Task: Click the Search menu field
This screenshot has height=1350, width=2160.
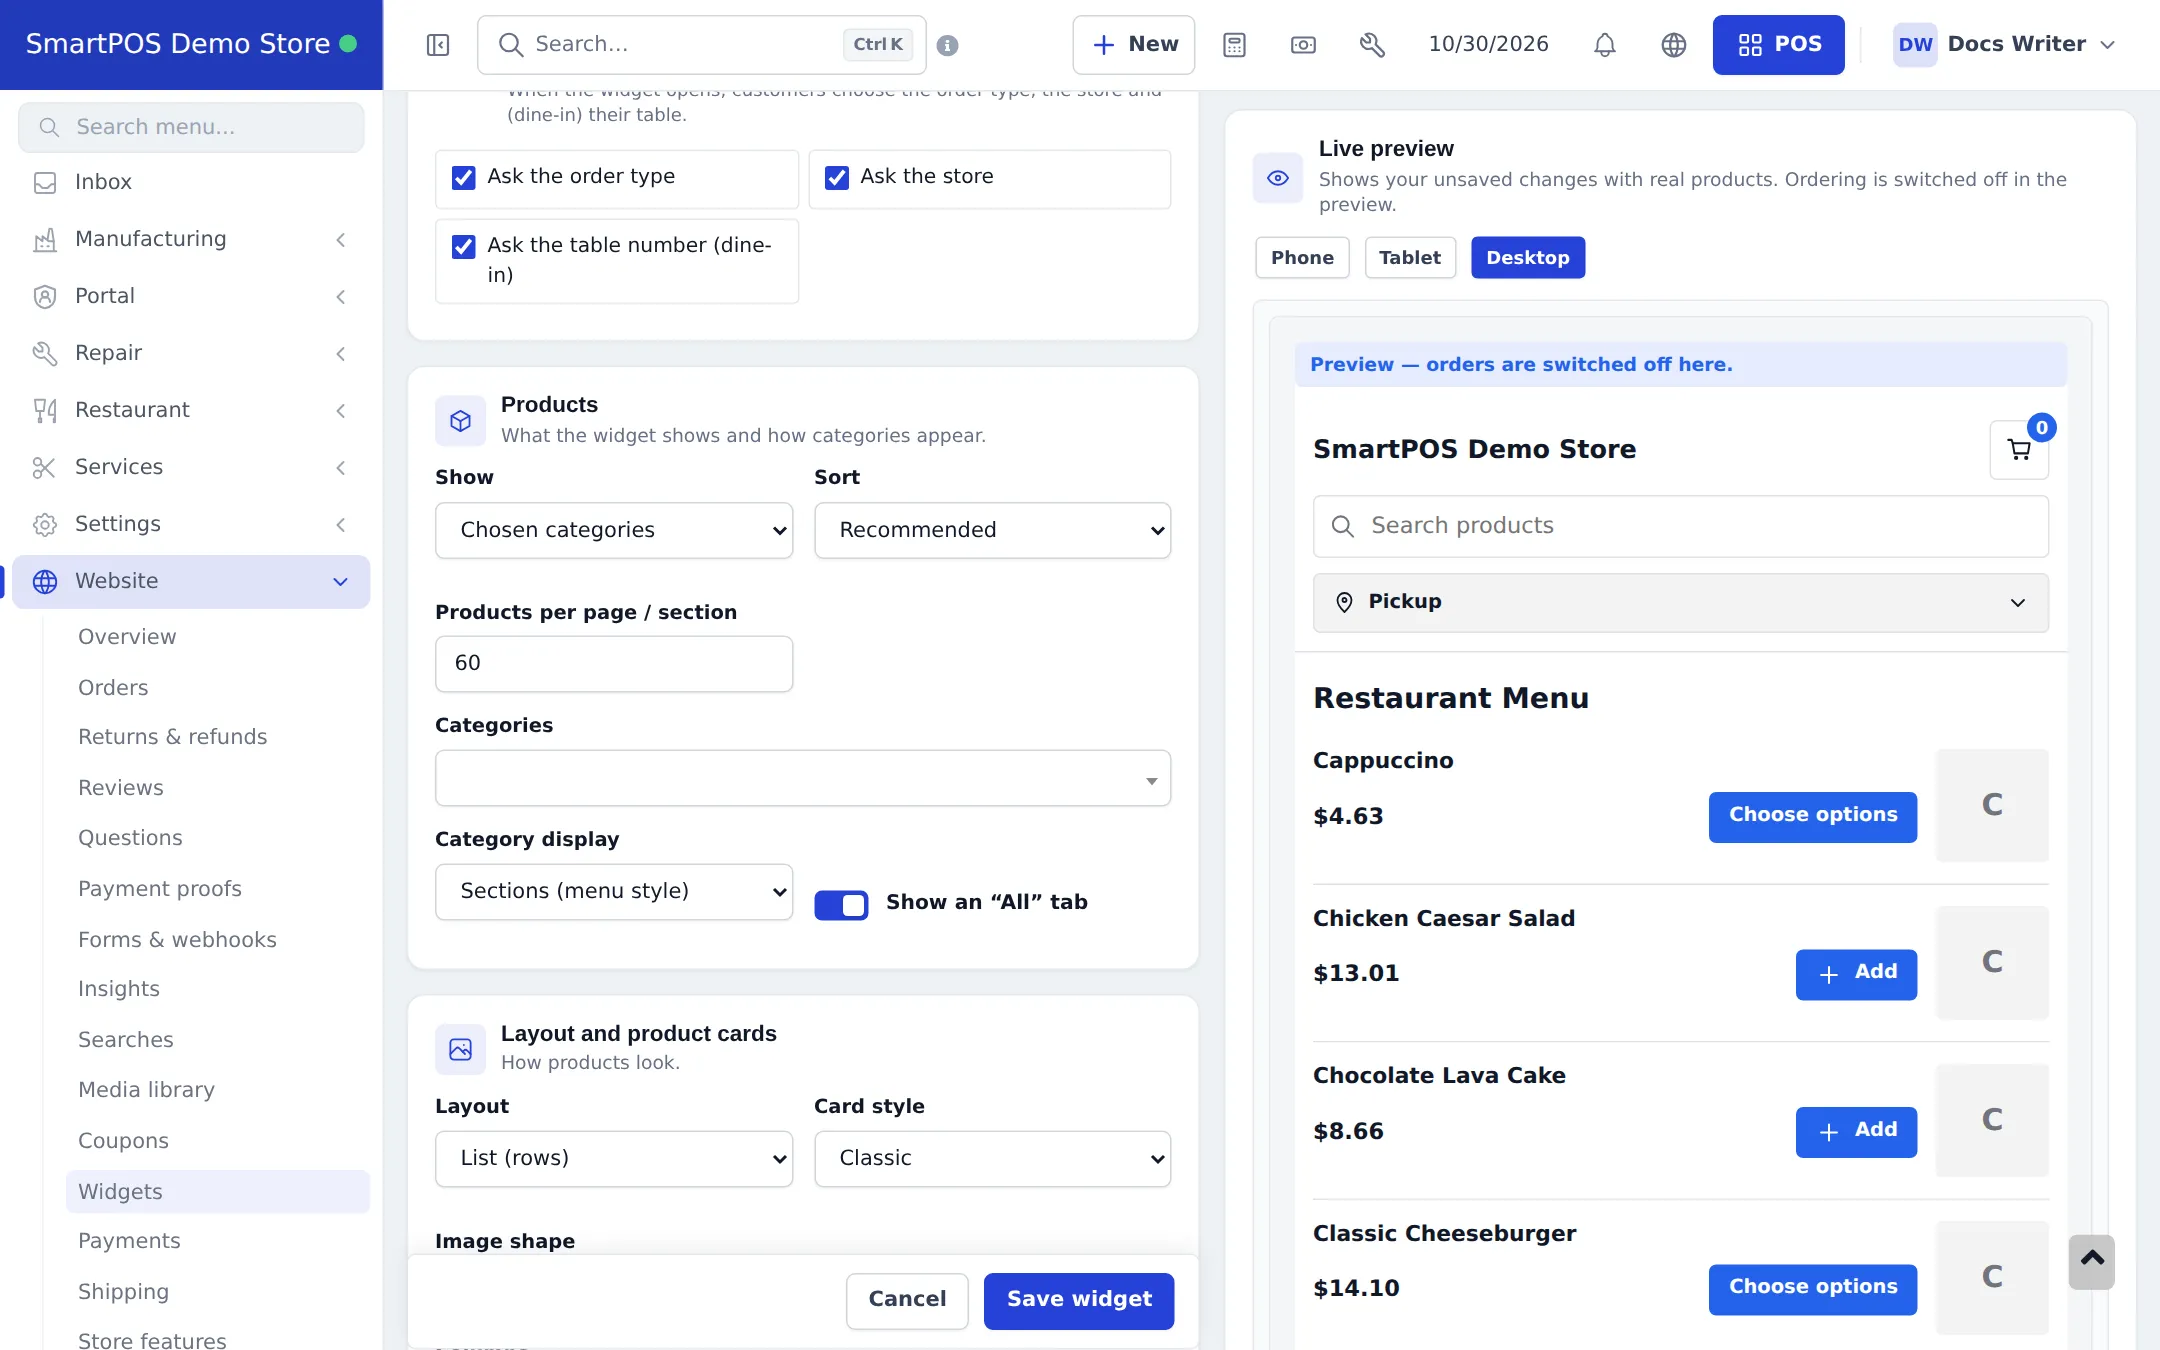Action: [191, 127]
